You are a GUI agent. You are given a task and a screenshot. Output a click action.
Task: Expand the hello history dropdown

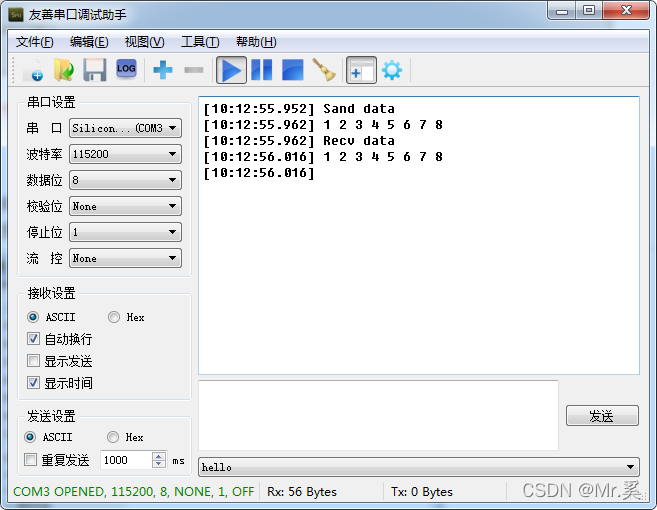tap(630, 467)
